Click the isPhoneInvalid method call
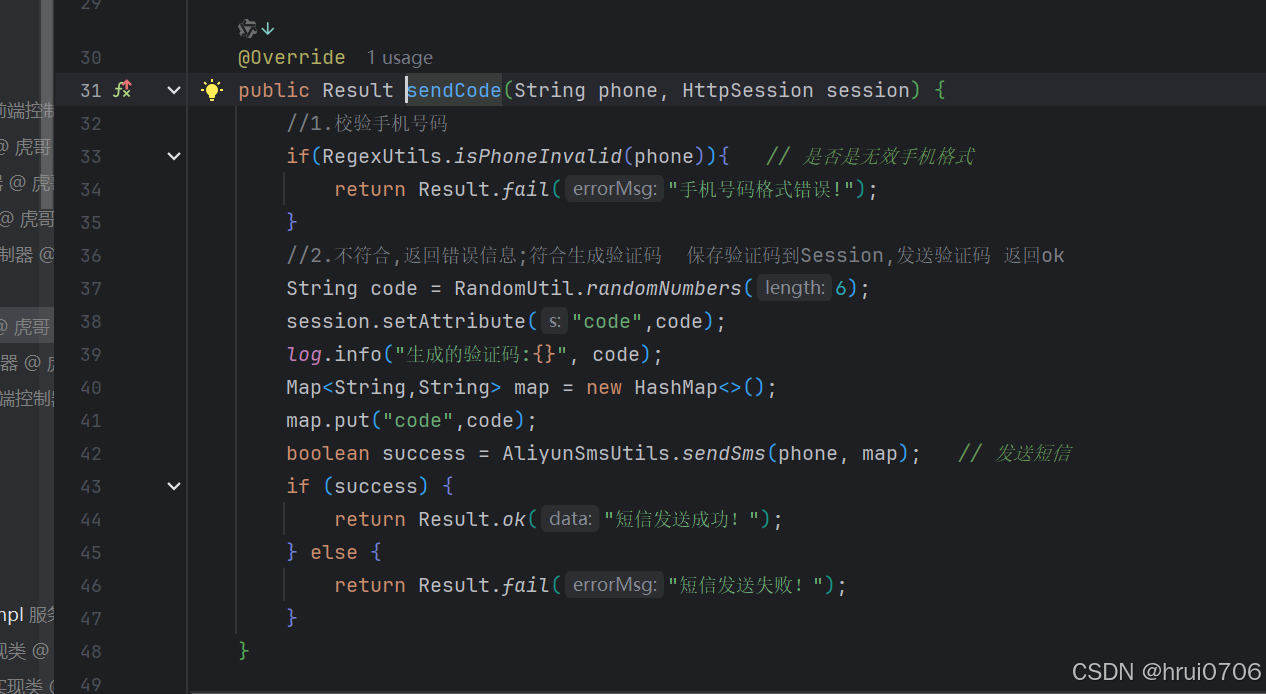The height and width of the screenshot is (694, 1266). tap(538, 156)
